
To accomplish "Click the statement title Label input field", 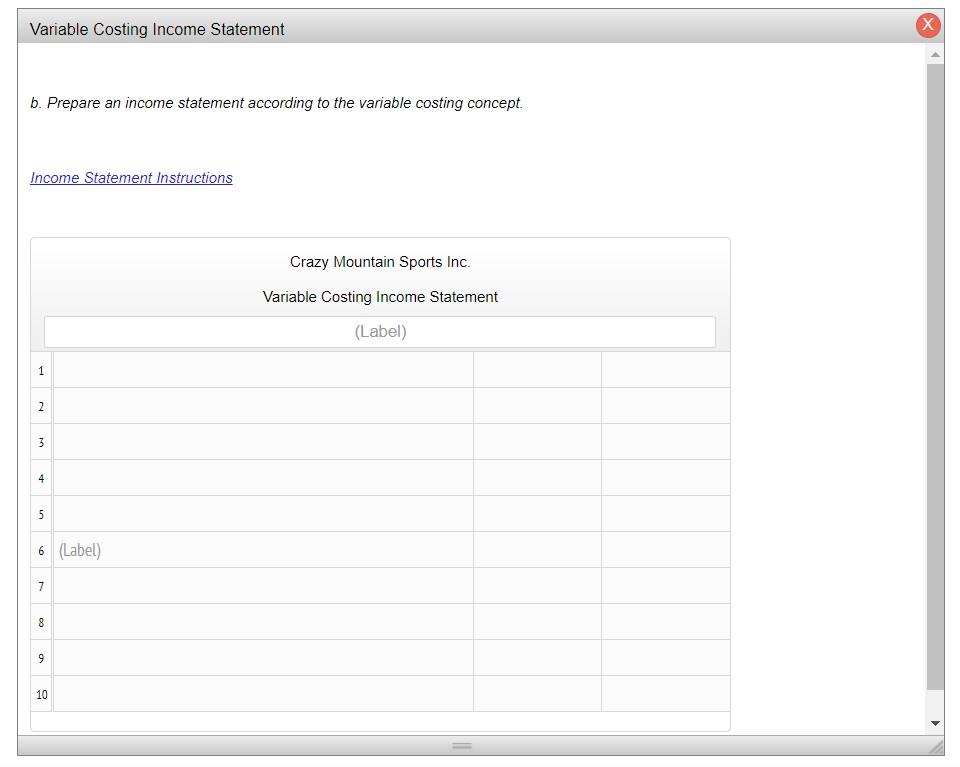I will (x=380, y=331).
